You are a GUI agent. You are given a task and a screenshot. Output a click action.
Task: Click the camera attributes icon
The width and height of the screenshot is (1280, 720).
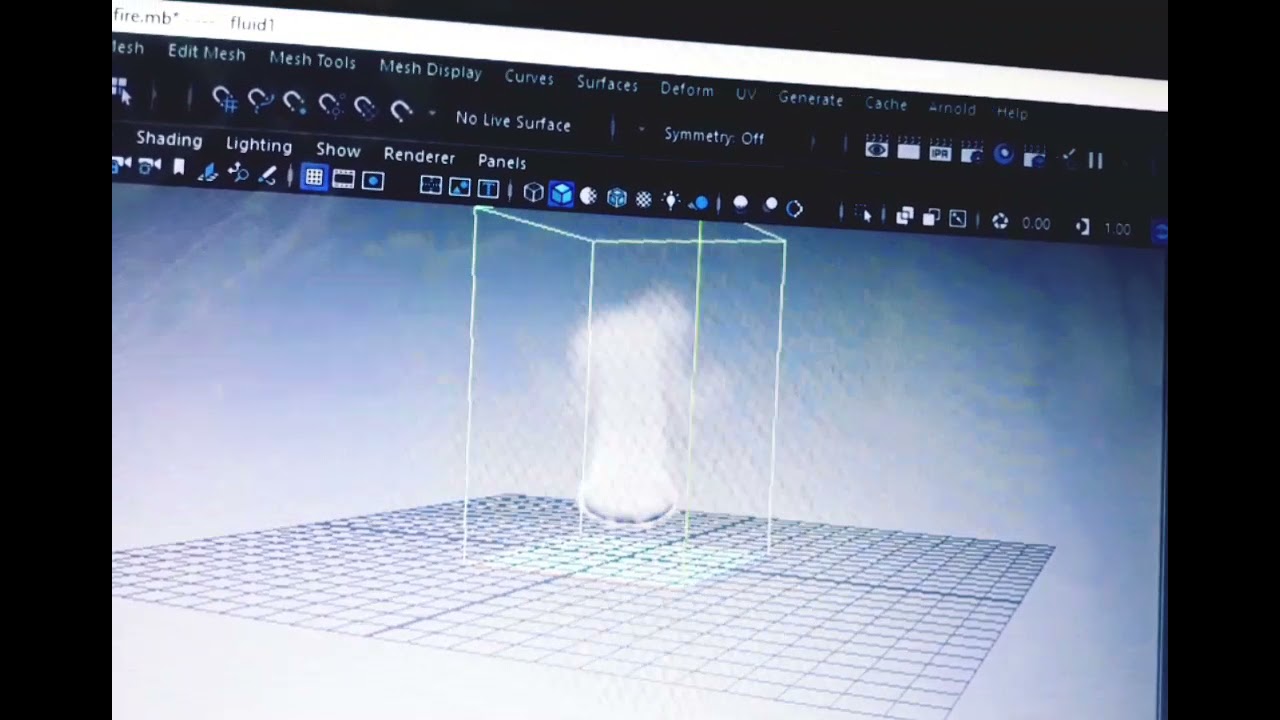pyautogui.click(x=149, y=166)
